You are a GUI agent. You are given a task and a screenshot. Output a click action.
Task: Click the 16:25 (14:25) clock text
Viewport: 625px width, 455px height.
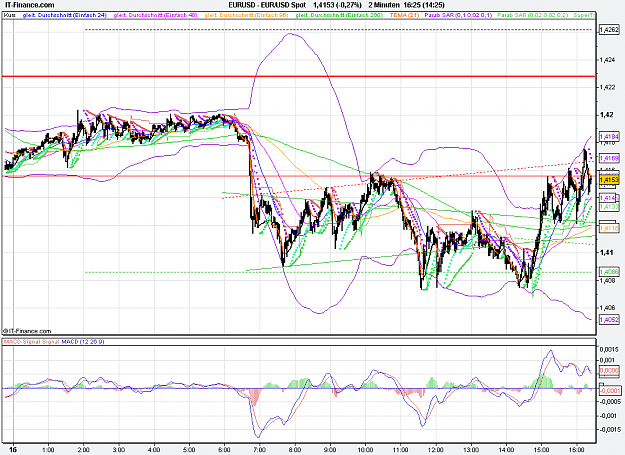(x=424, y=5)
